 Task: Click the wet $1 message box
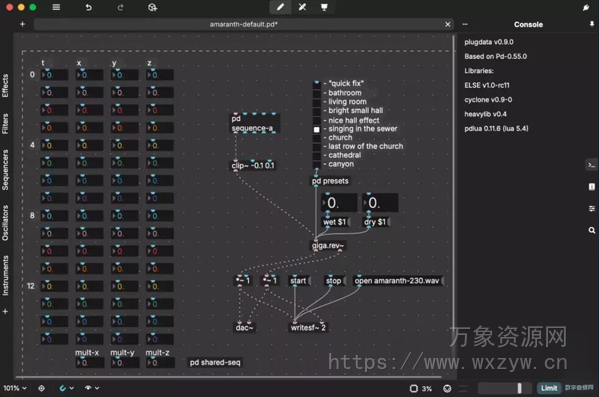pyautogui.click(x=335, y=222)
